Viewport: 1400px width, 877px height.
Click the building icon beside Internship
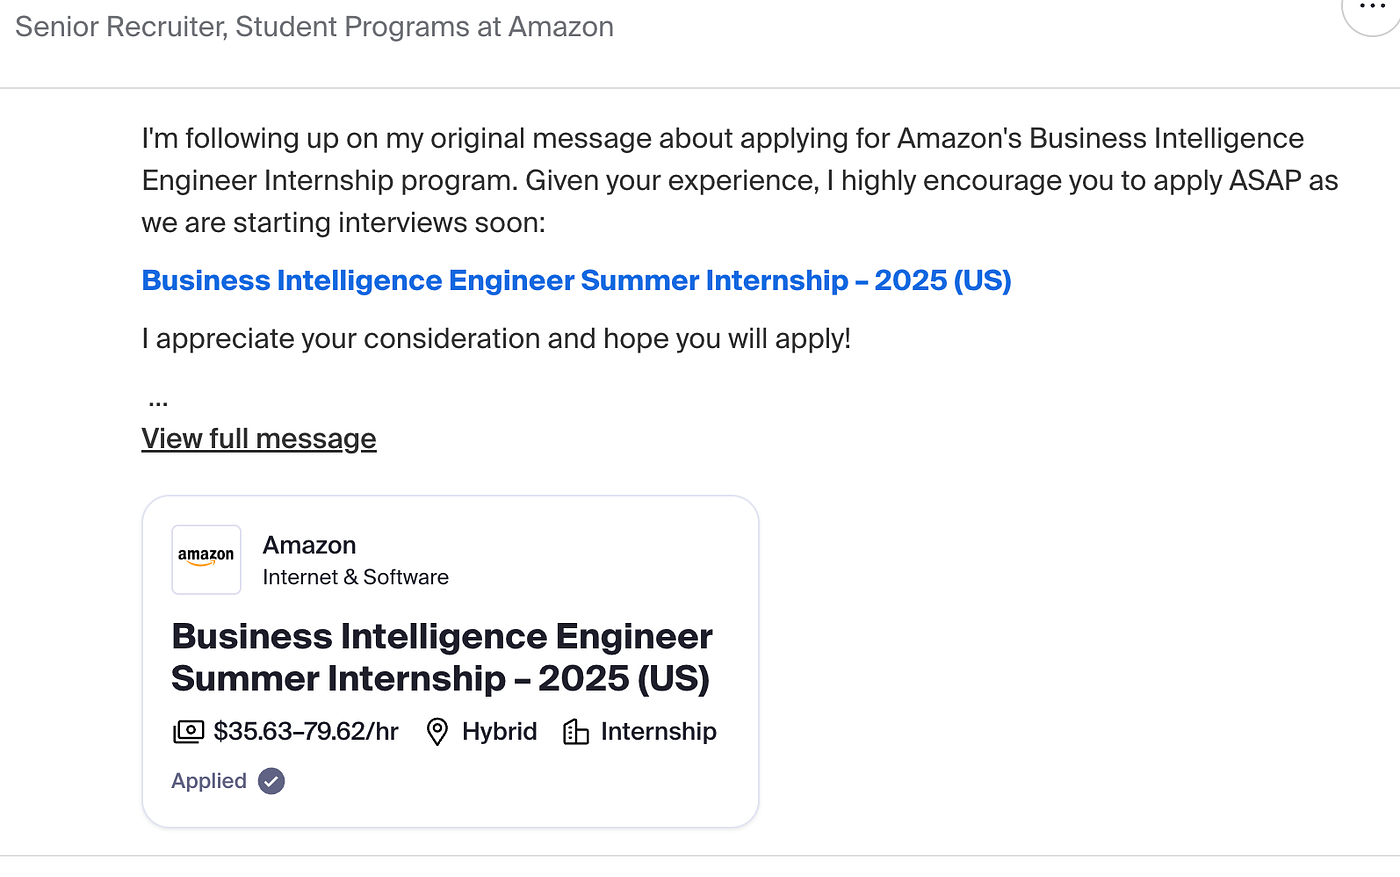[x=576, y=732]
